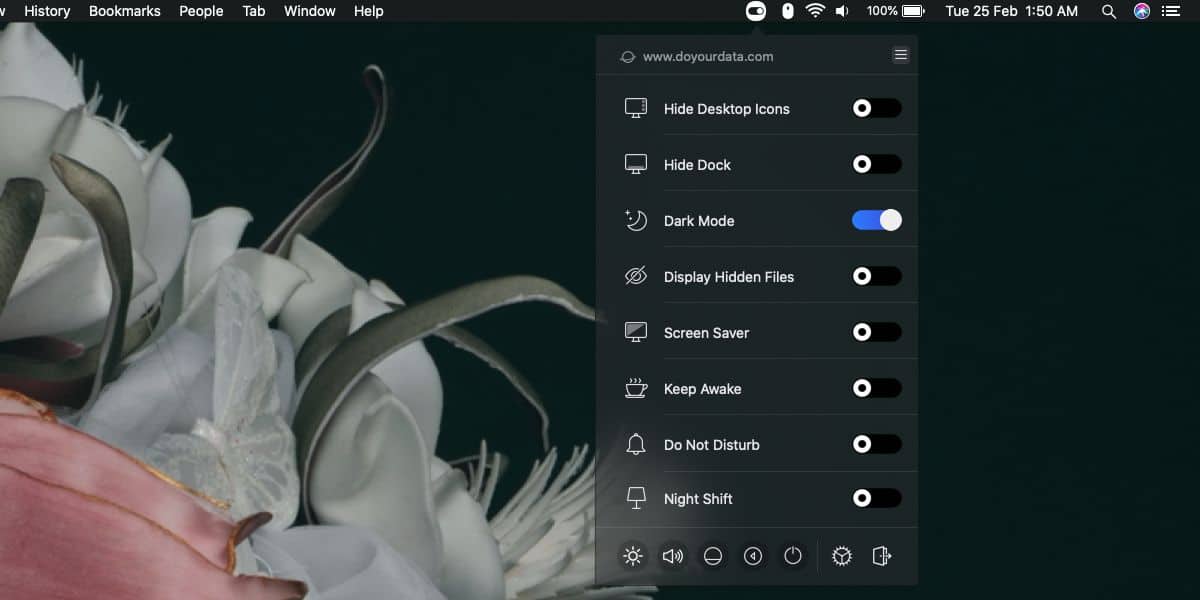Click the battery icon showing 100%
Screen dimensions: 1200x600
913,11
